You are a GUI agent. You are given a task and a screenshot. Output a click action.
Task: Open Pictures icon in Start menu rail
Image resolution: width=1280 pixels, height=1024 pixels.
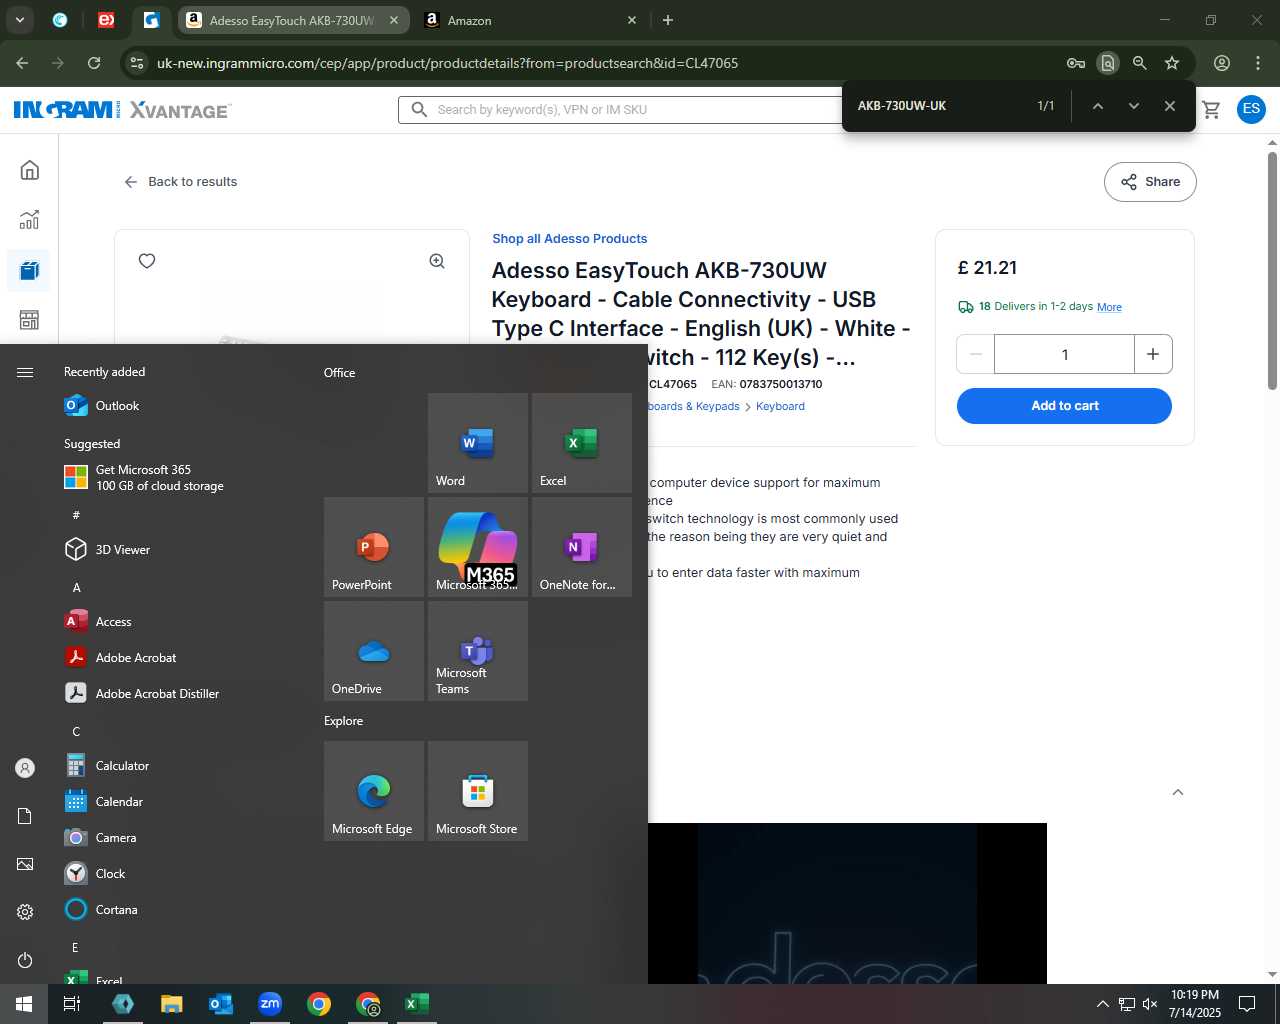[25, 864]
